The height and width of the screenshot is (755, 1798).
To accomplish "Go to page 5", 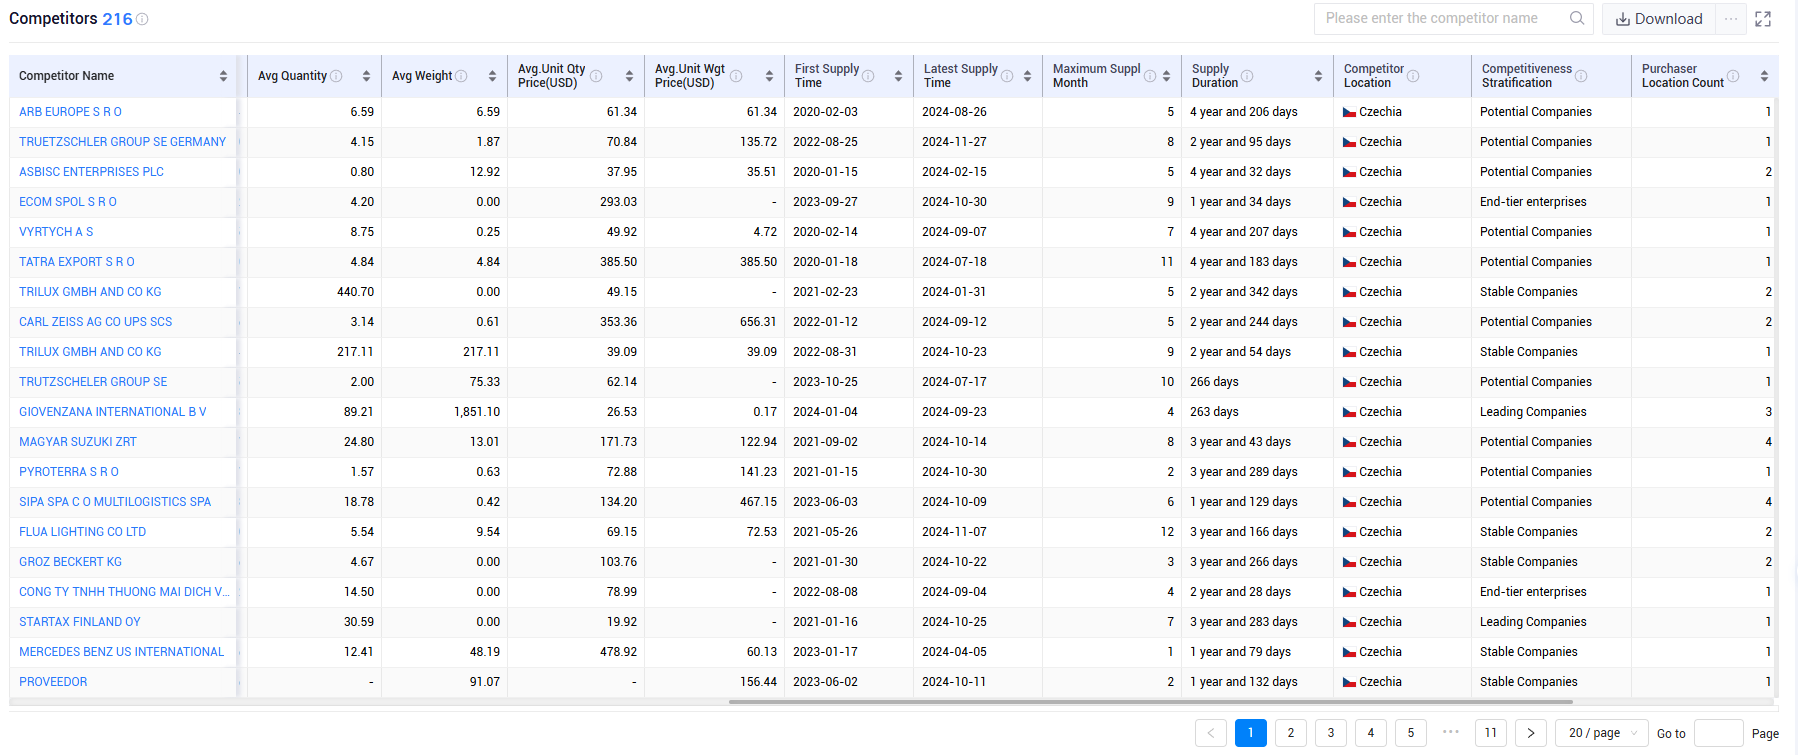I will coord(1411,733).
